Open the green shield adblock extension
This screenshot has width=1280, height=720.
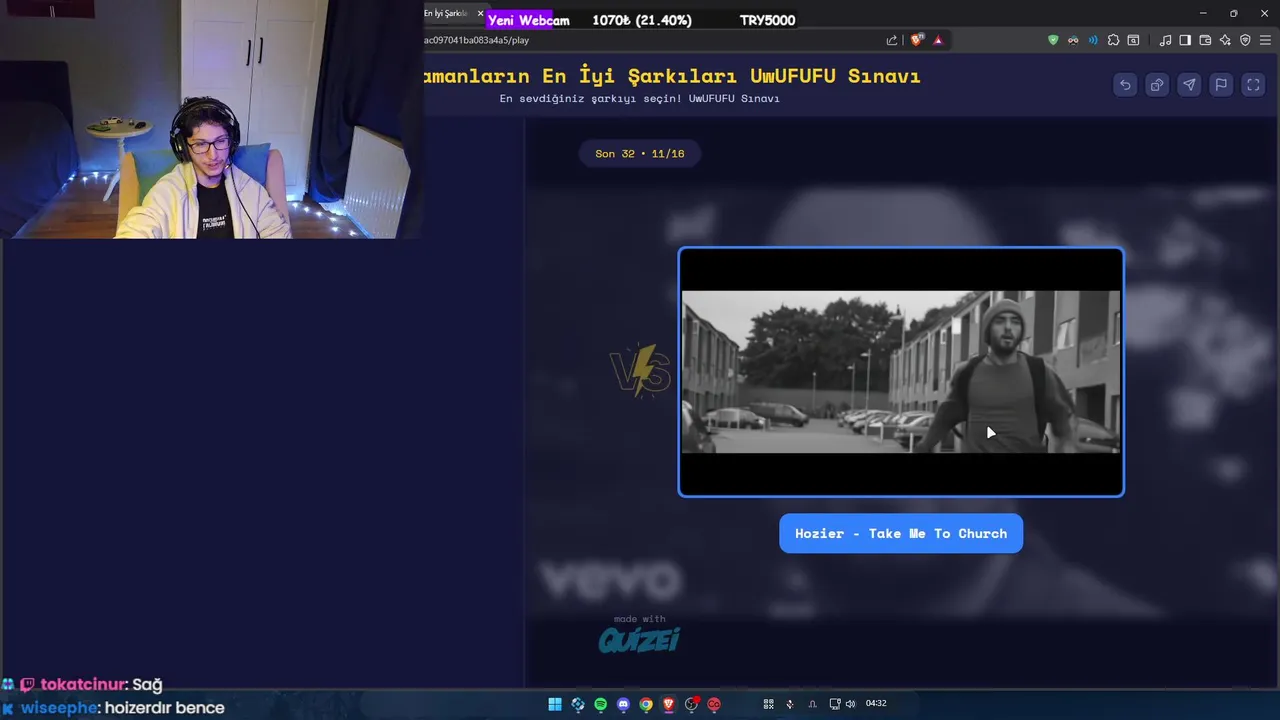[1053, 40]
